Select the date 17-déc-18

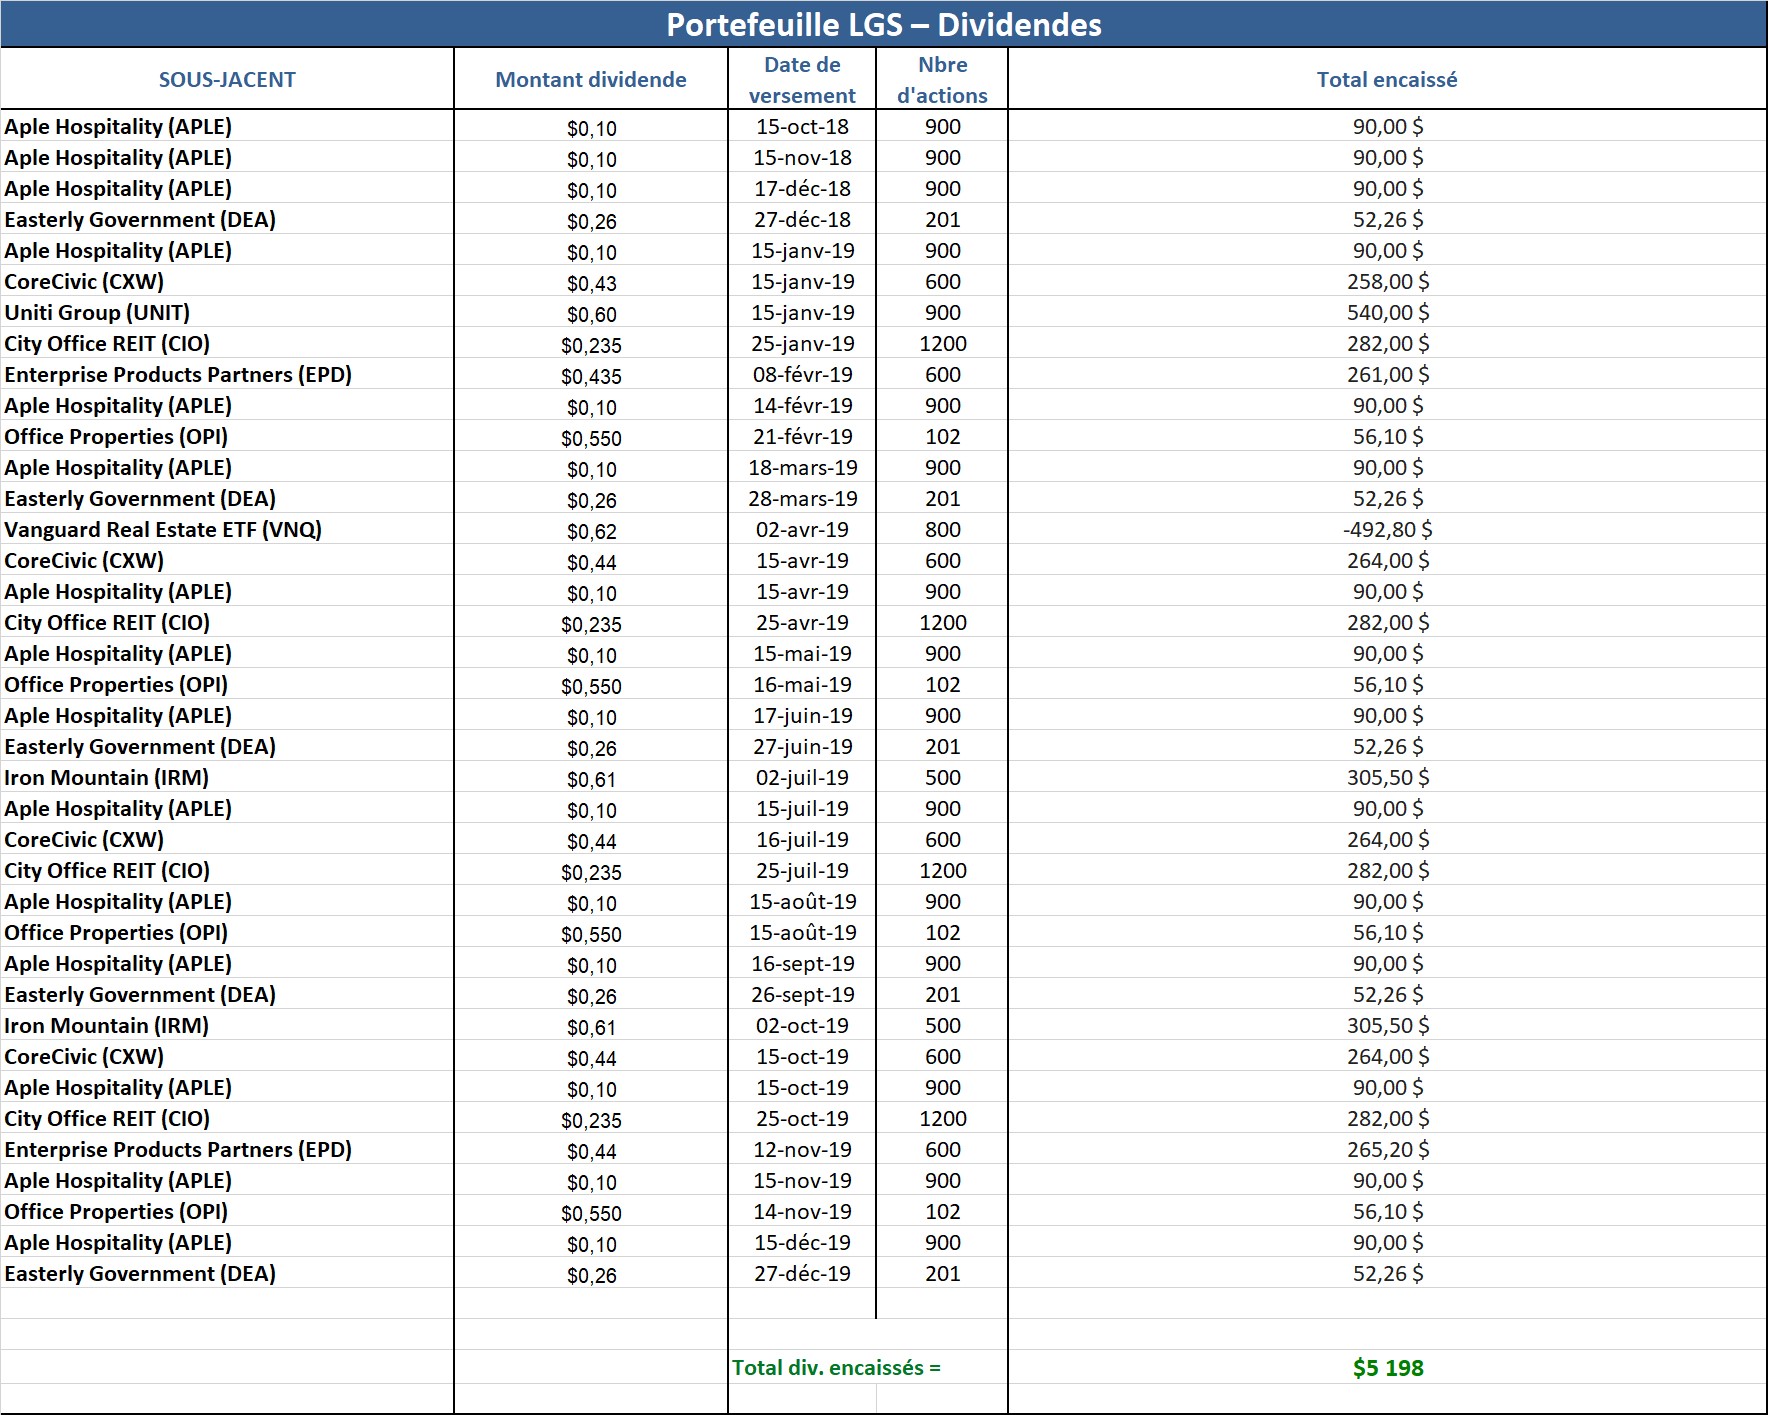(802, 189)
